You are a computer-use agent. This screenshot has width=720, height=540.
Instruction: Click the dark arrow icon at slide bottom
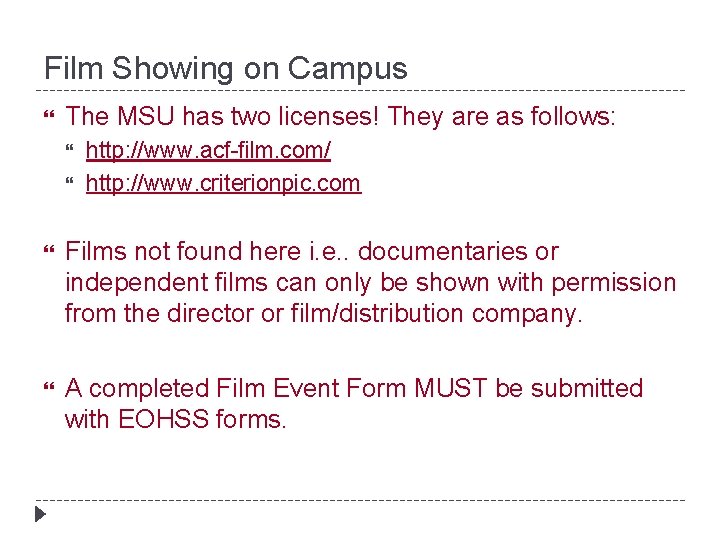pos(40,514)
